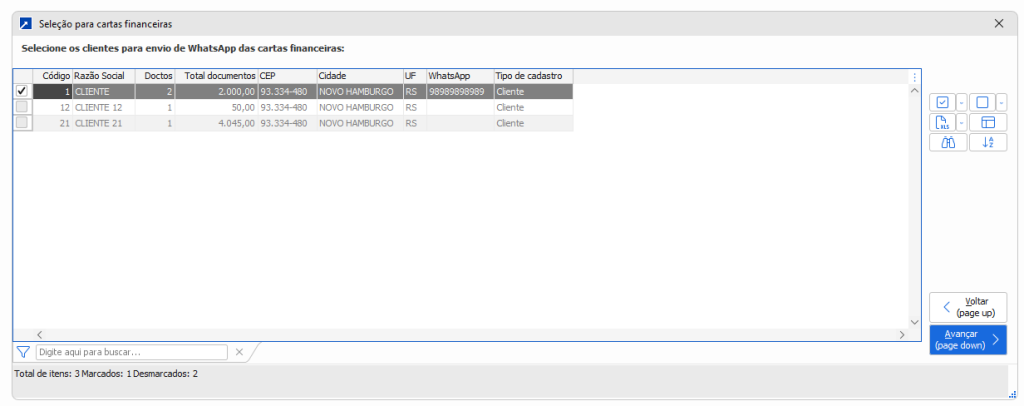Click the blue funnel filter icon
The width and height of the screenshot is (1024, 406).
[24, 352]
